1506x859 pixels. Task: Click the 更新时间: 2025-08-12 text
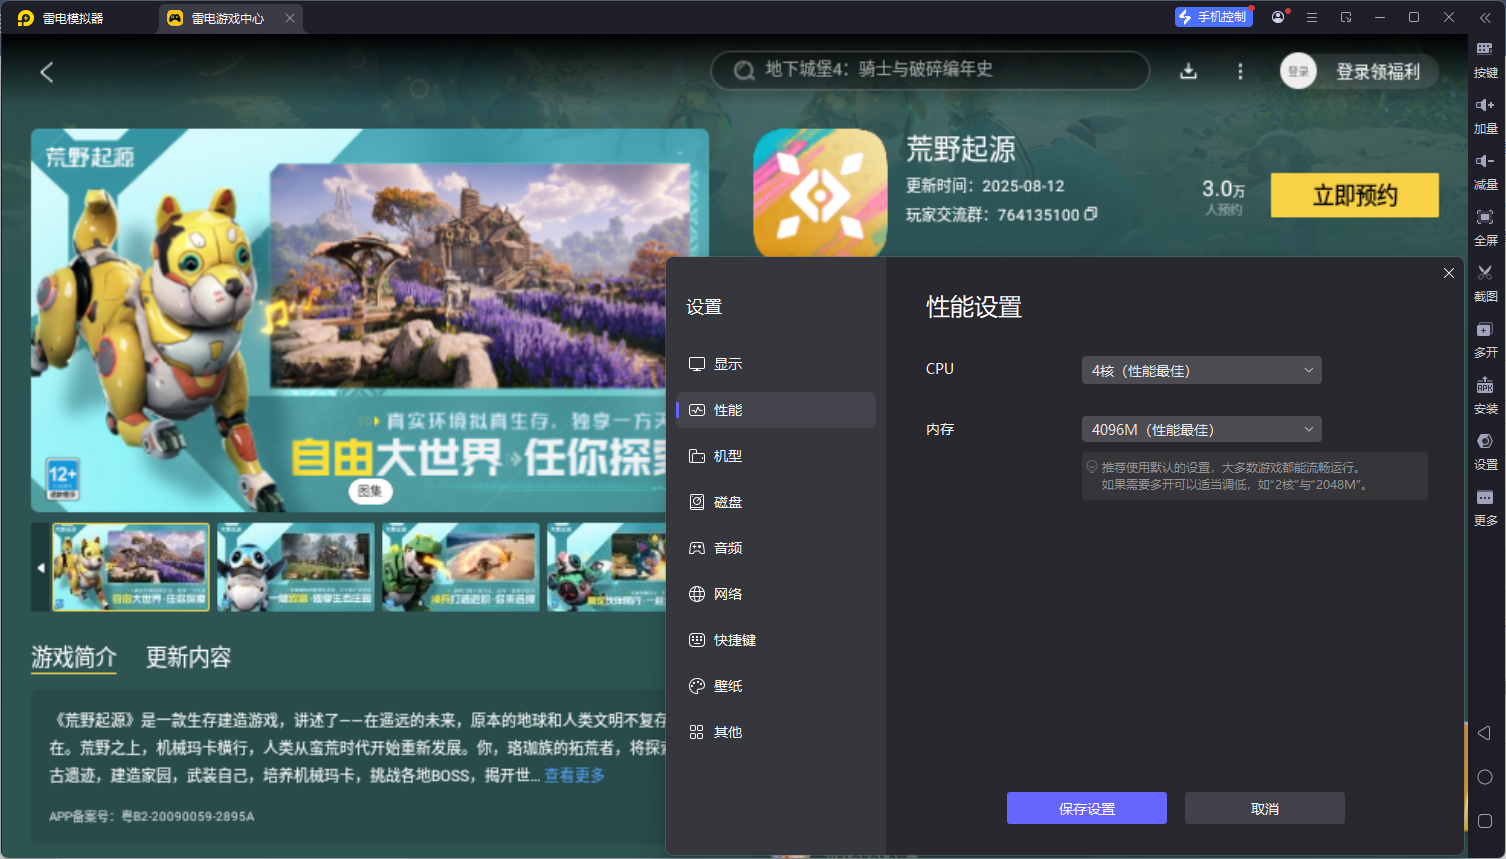(985, 186)
